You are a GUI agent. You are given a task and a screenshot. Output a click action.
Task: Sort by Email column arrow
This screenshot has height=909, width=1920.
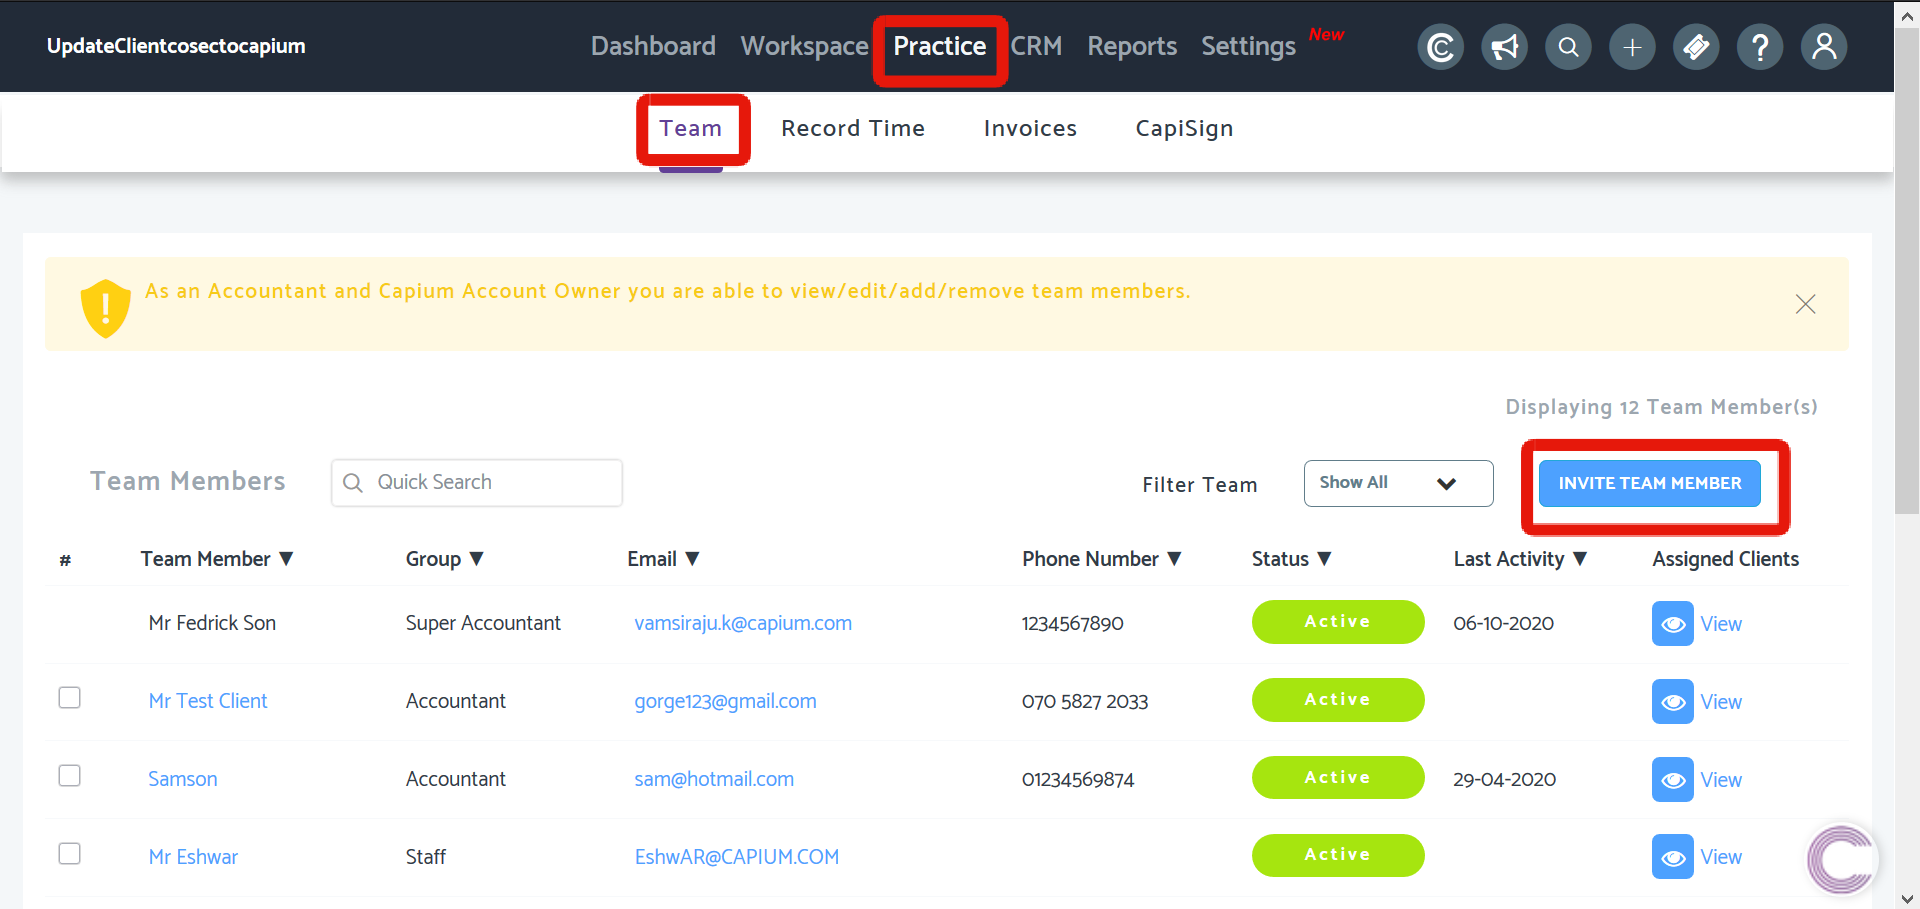(692, 559)
